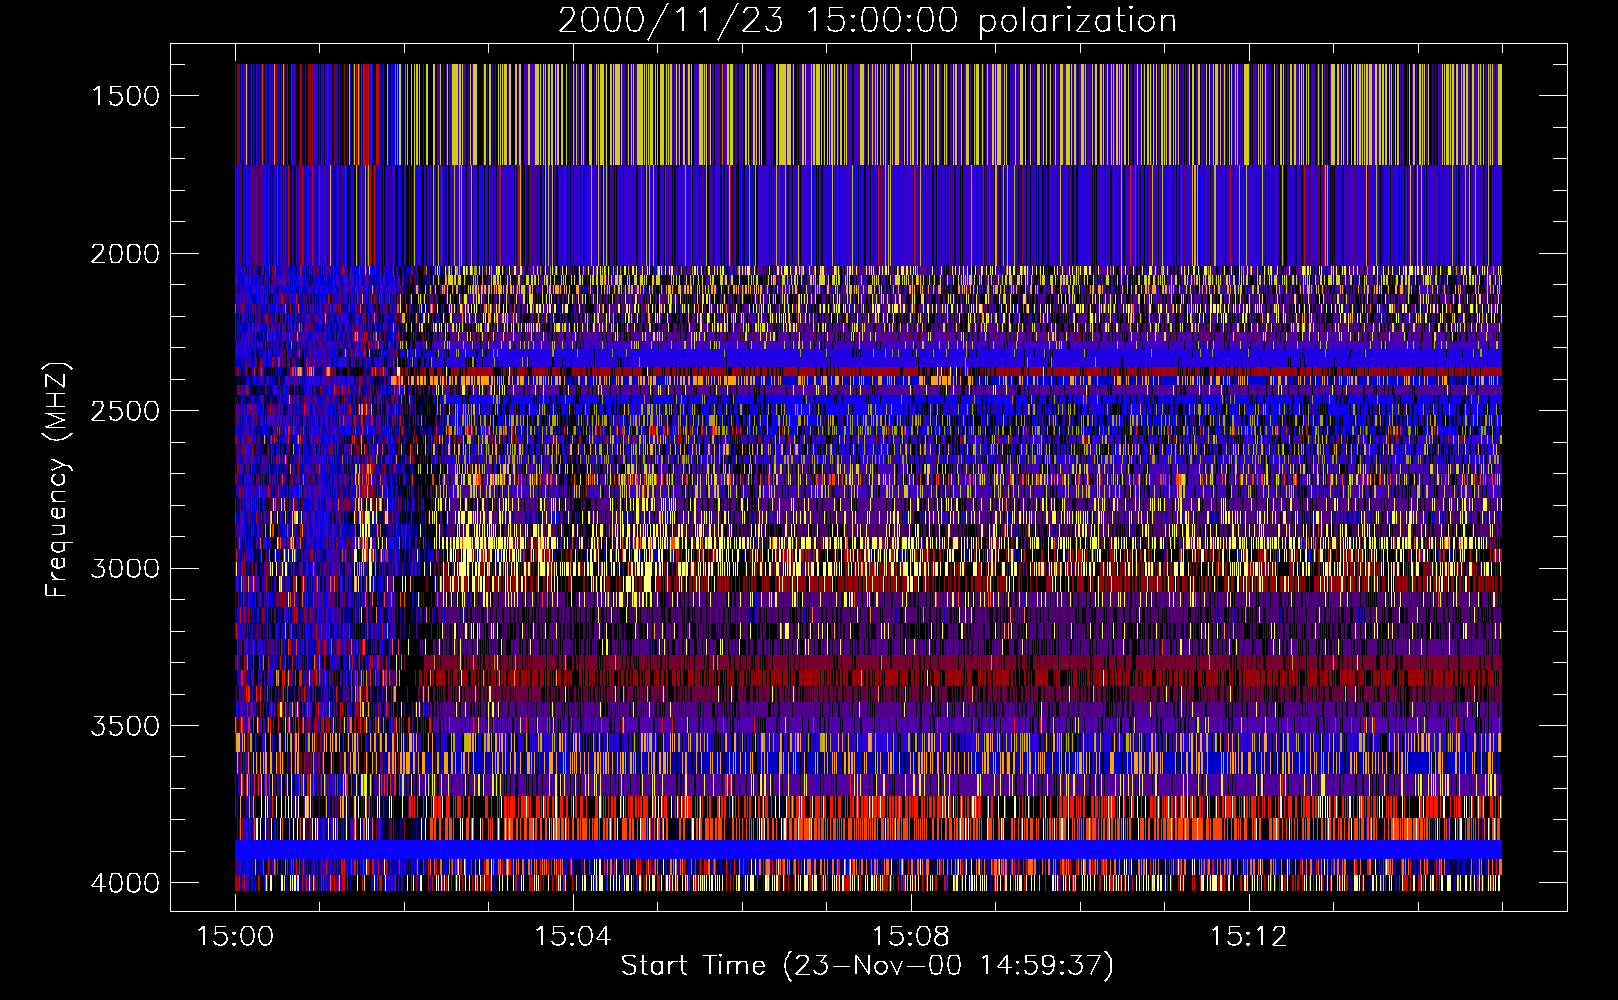Select the 2500 frequency axis label

click(x=125, y=411)
